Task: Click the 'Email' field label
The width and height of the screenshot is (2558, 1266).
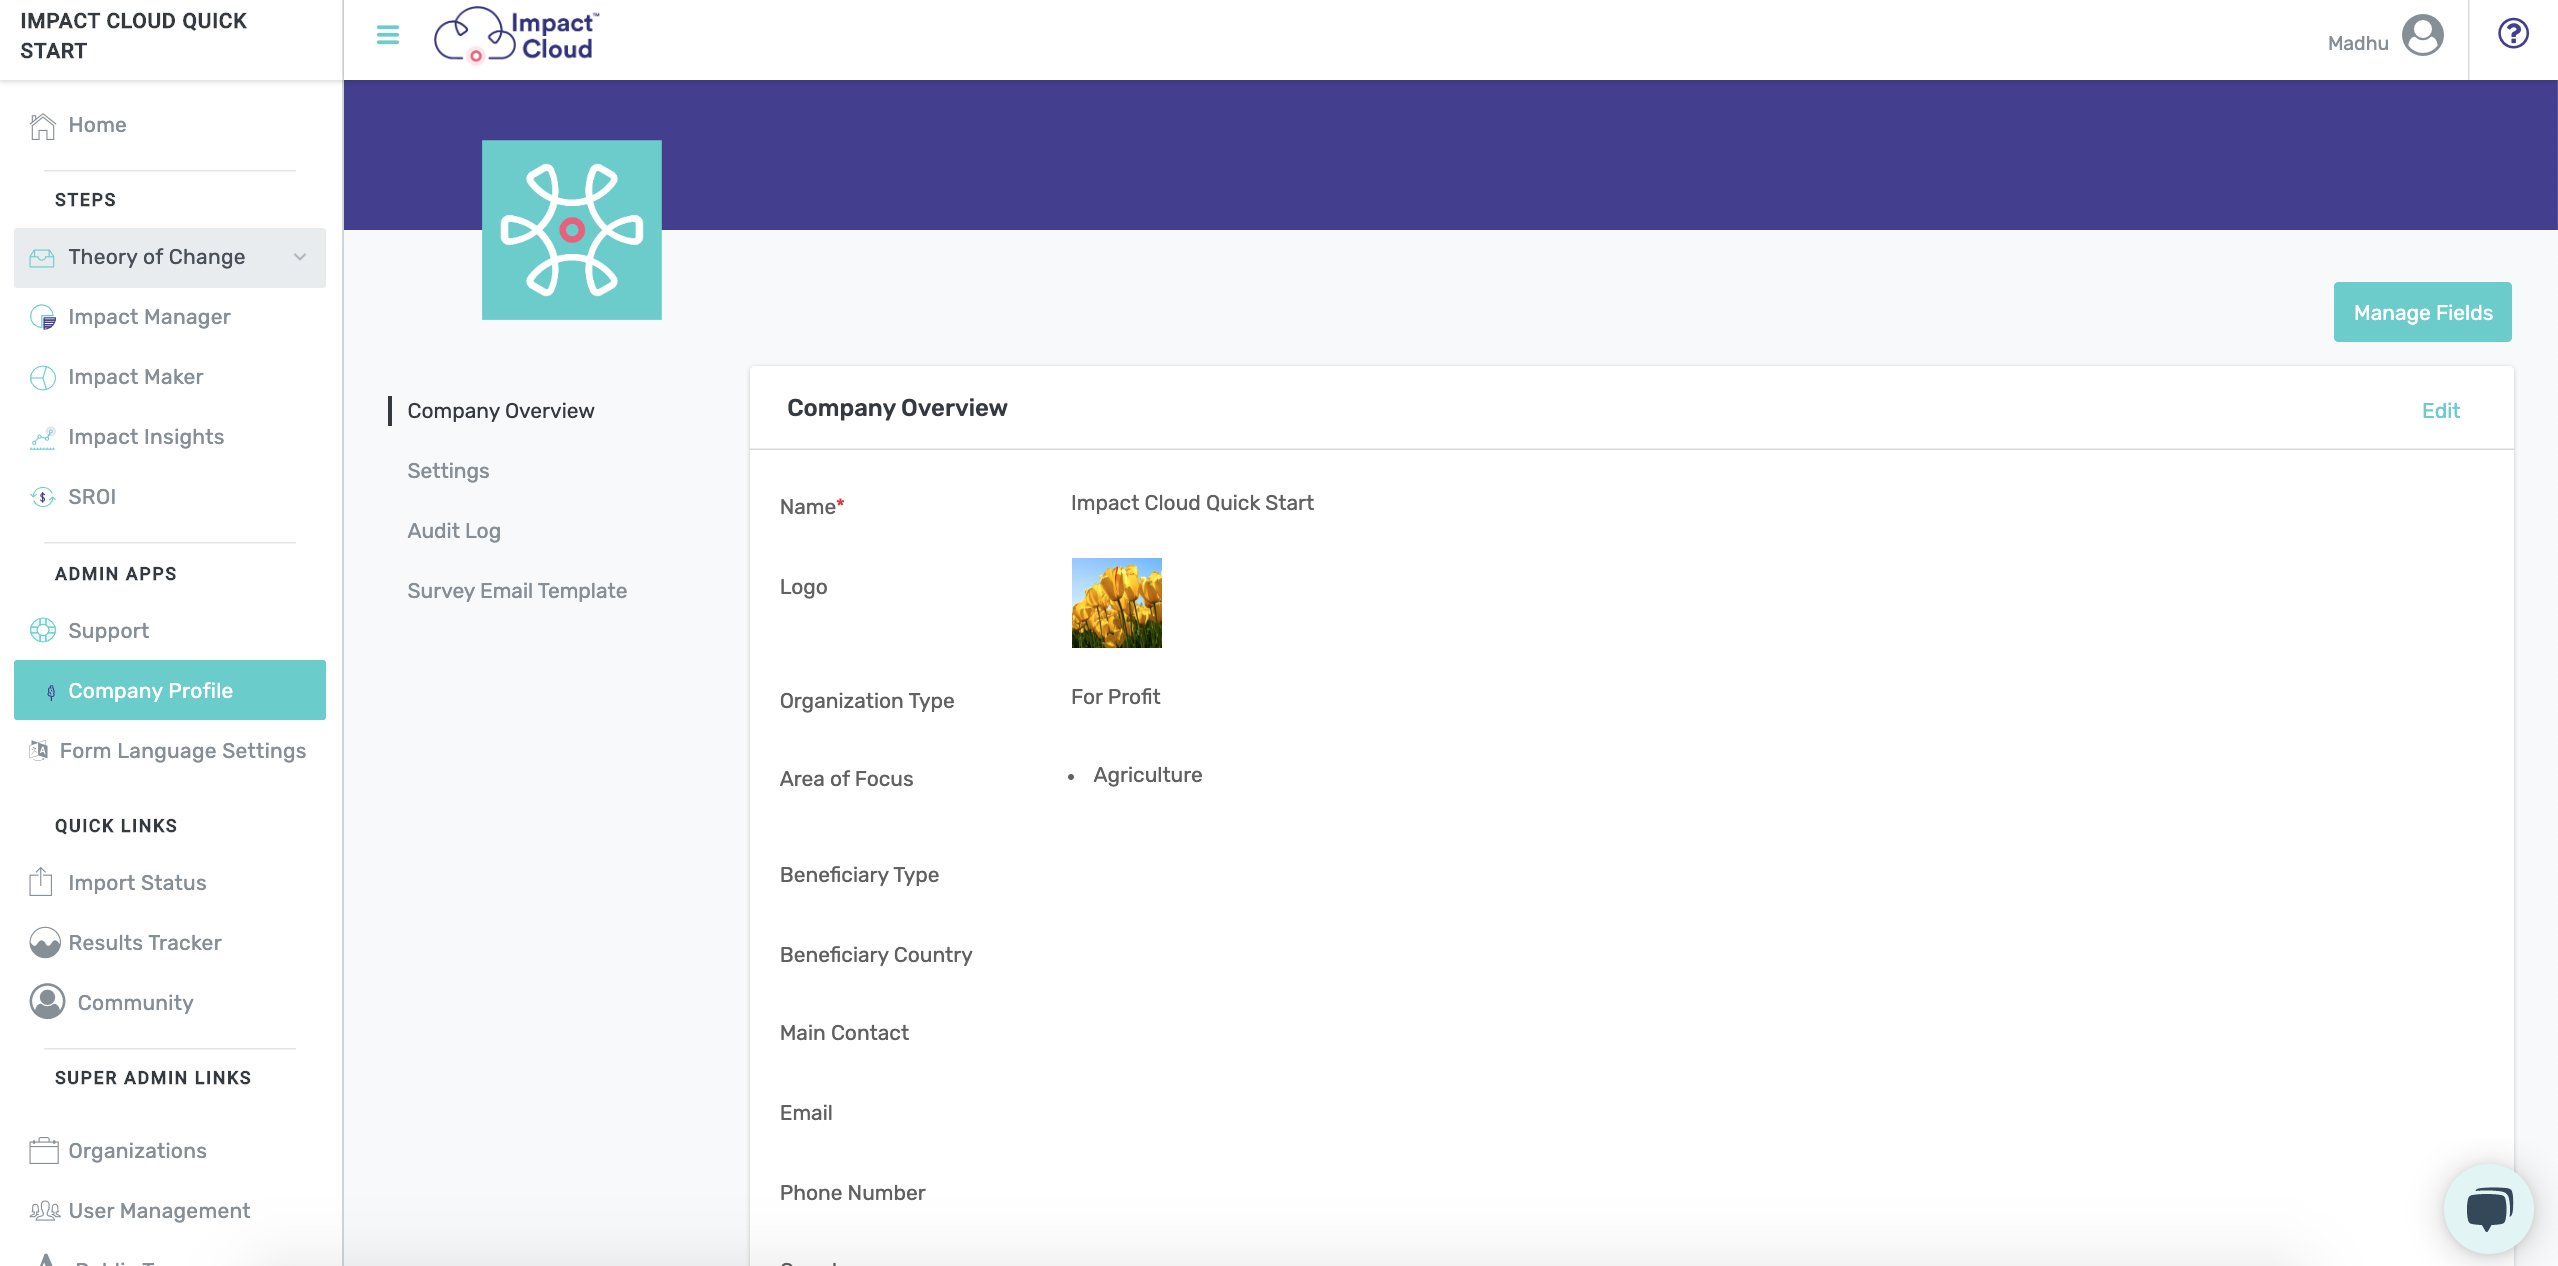Action: pyautogui.click(x=806, y=1113)
